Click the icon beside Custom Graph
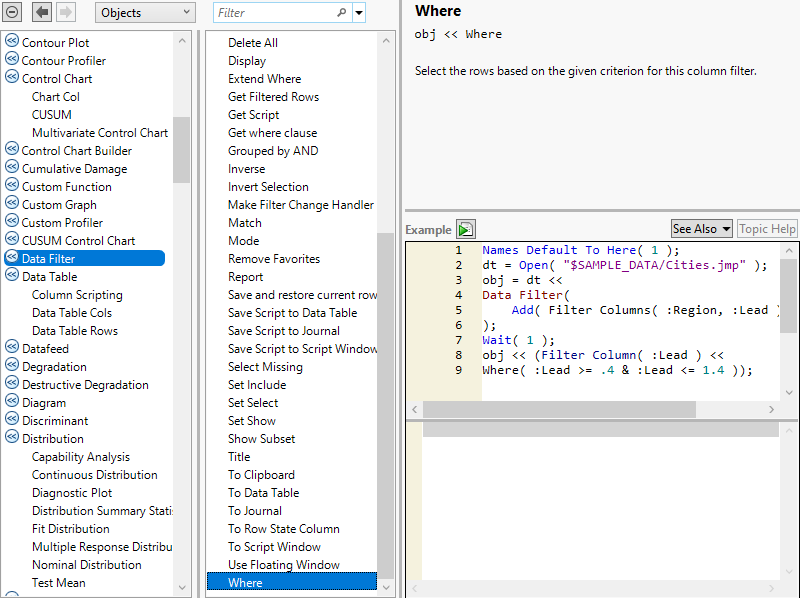The image size is (800, 598). tap(12, 203)
